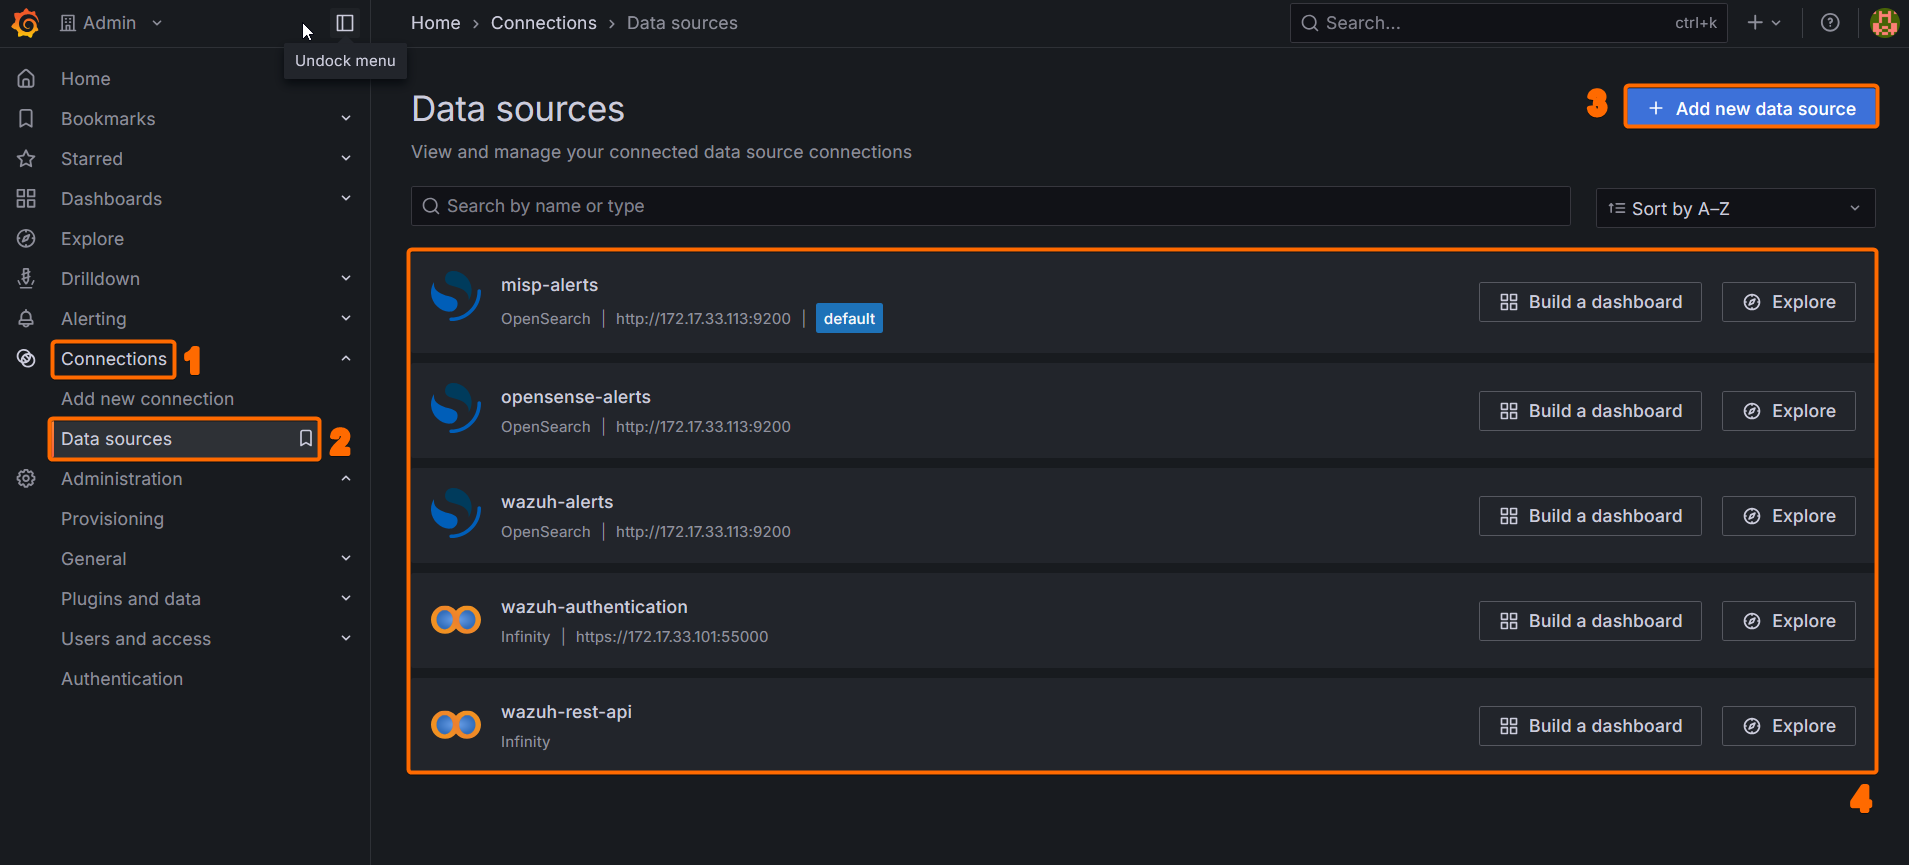Build a dashboard for misp-alerts
Viewport: 1909px width, 865px height.
(1590, 302)
